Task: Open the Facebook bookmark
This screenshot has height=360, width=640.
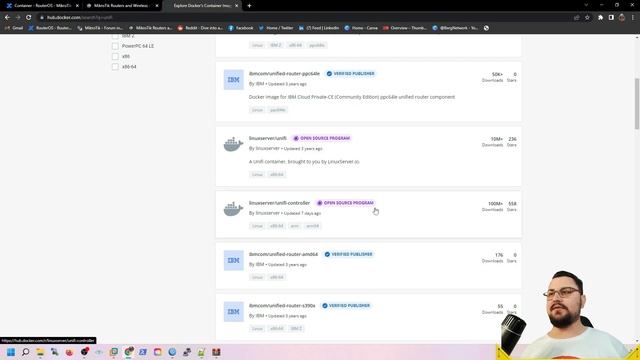Action: pyautogui.click(x=241, y=28)
